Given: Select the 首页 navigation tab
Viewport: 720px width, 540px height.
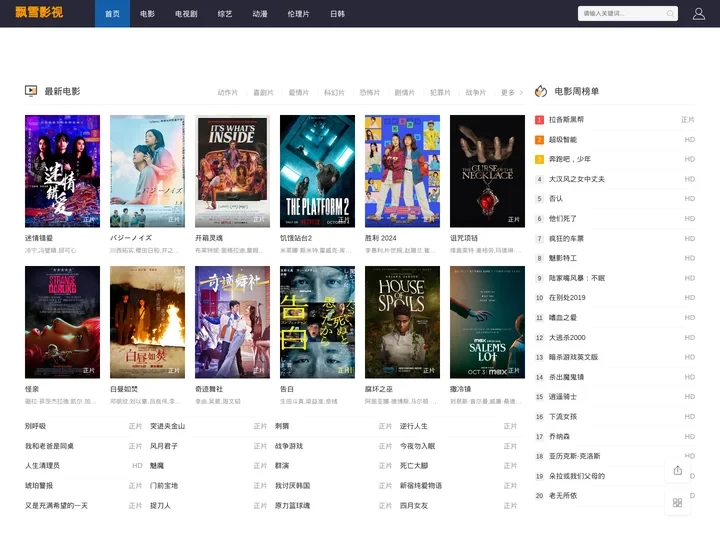Looking at the screenshot, I should [112, 14].
